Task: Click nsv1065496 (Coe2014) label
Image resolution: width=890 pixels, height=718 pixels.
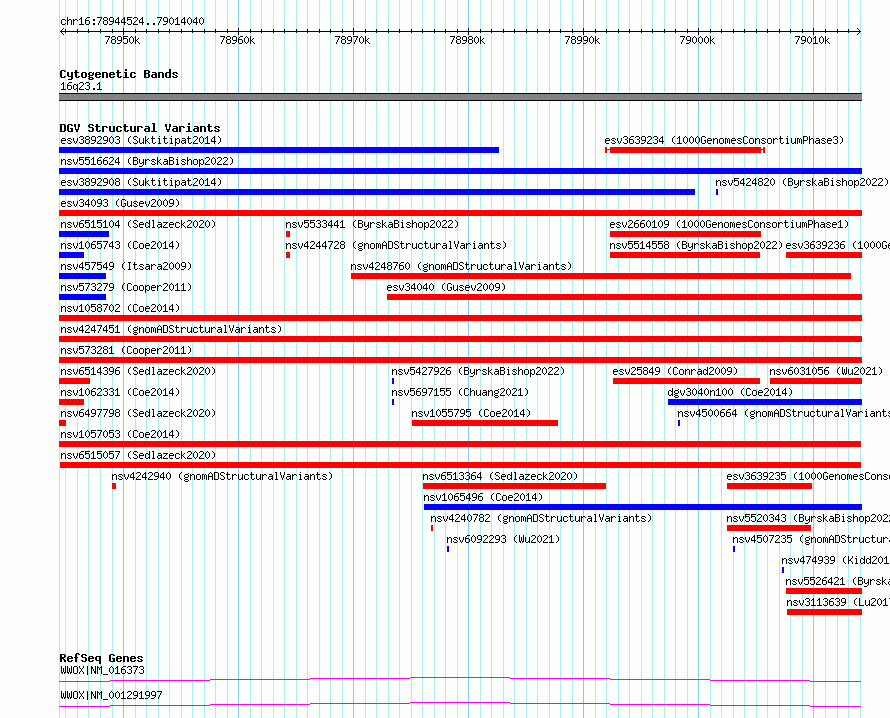Action: click(x=483, y=497)
